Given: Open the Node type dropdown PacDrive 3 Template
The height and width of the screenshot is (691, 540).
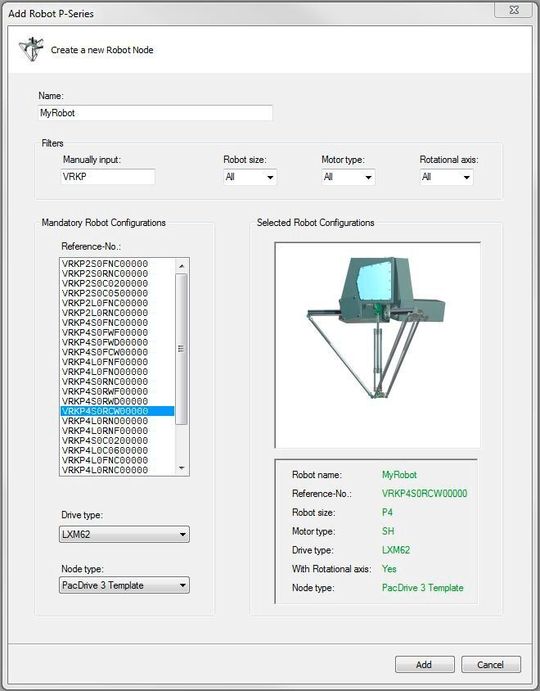Looking at the screenshot, I should [x=124, y=585].
